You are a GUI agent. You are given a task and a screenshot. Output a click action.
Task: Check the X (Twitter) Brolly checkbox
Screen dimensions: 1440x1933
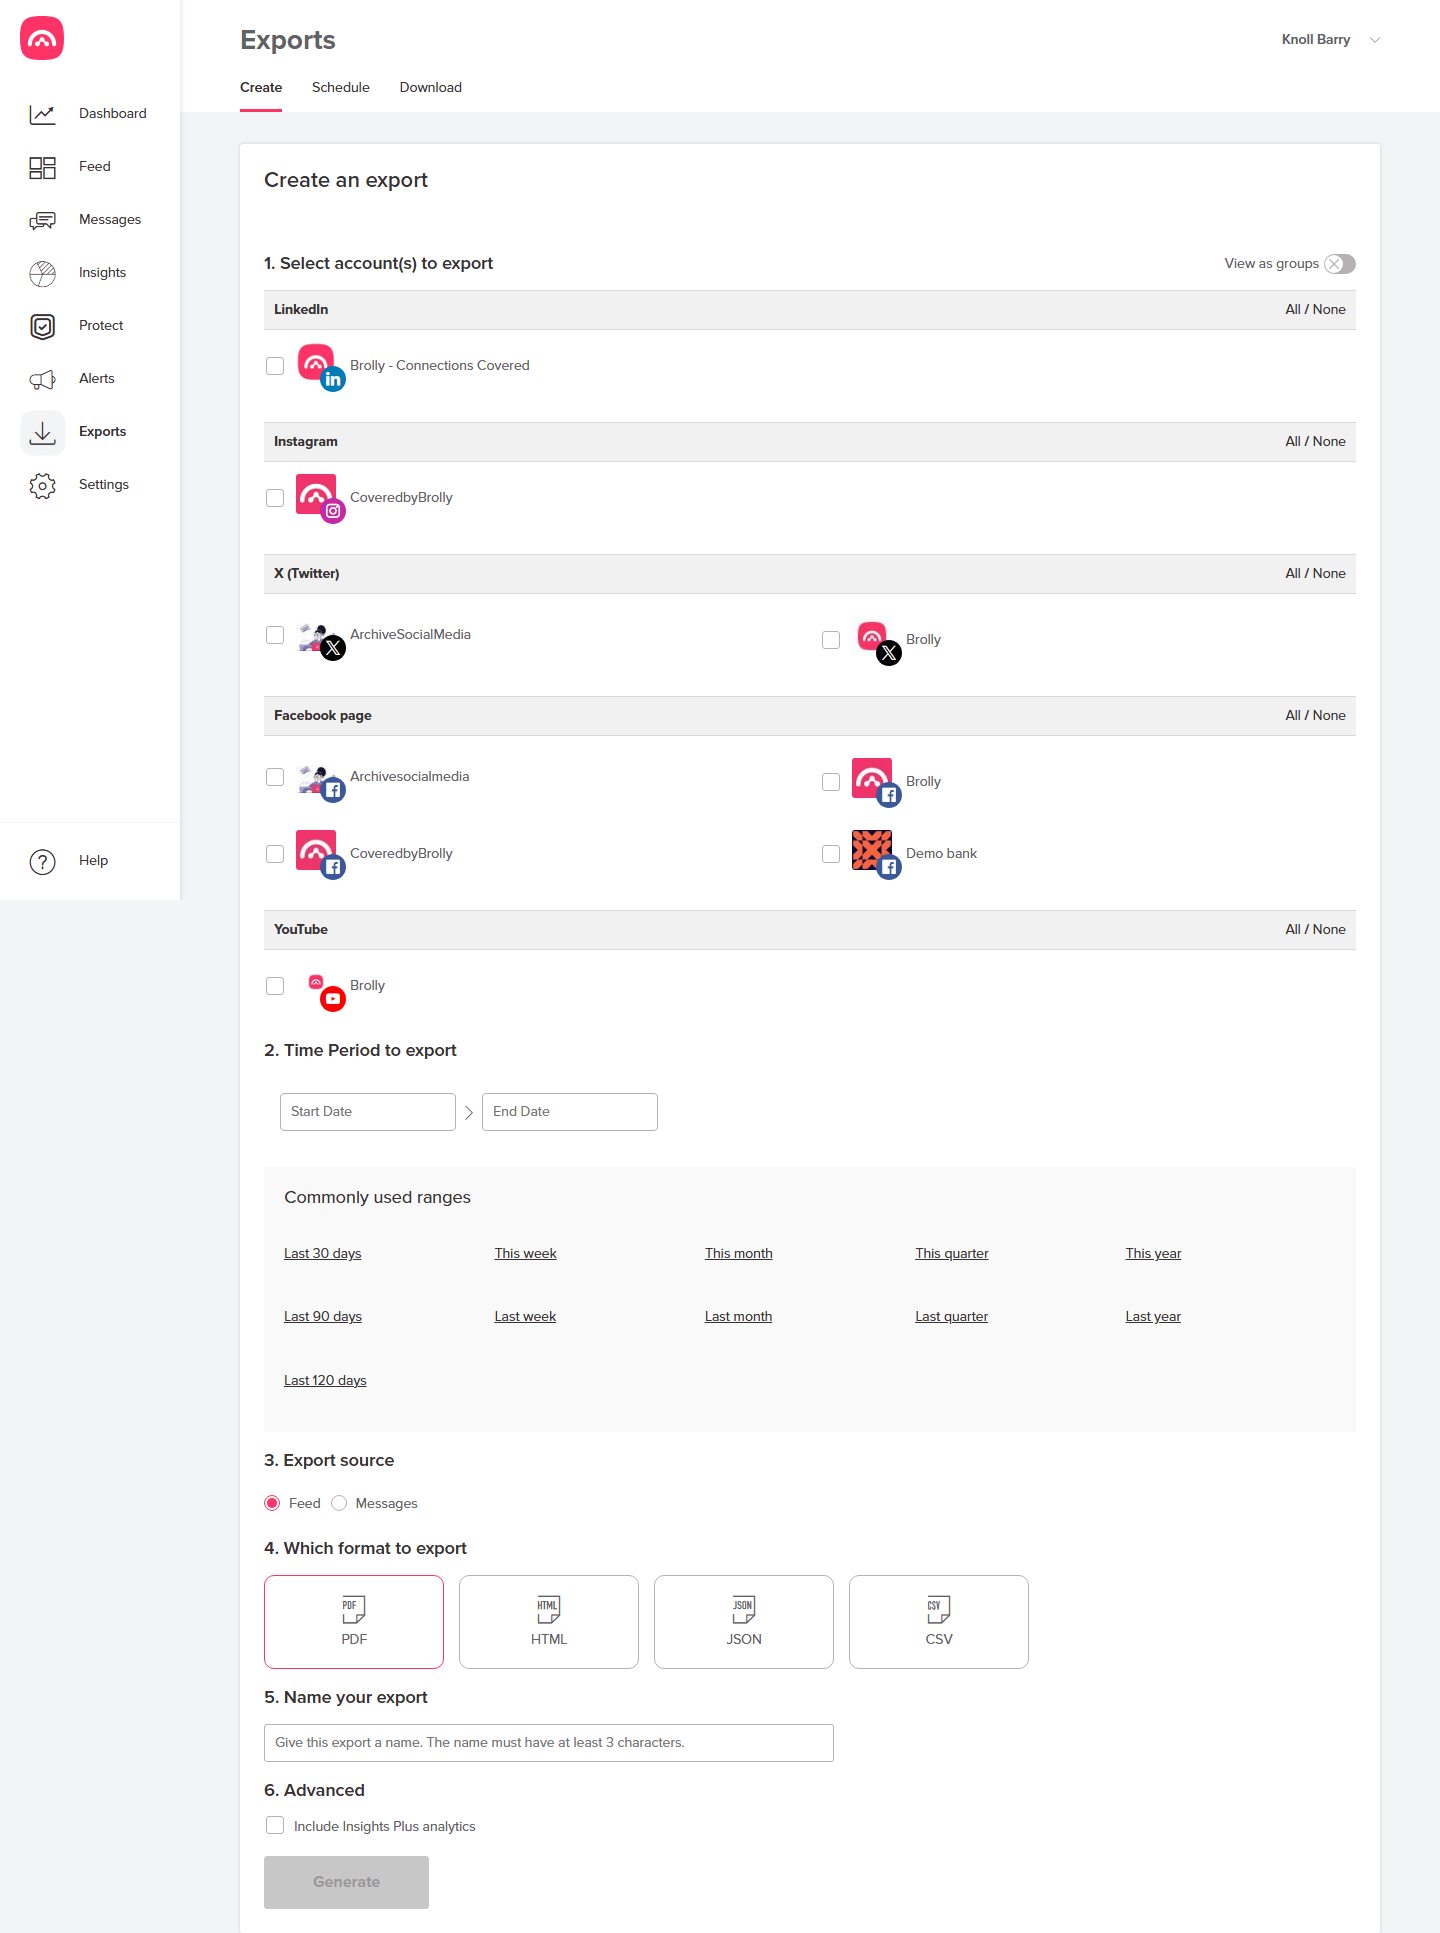click(x=831, y=640)
